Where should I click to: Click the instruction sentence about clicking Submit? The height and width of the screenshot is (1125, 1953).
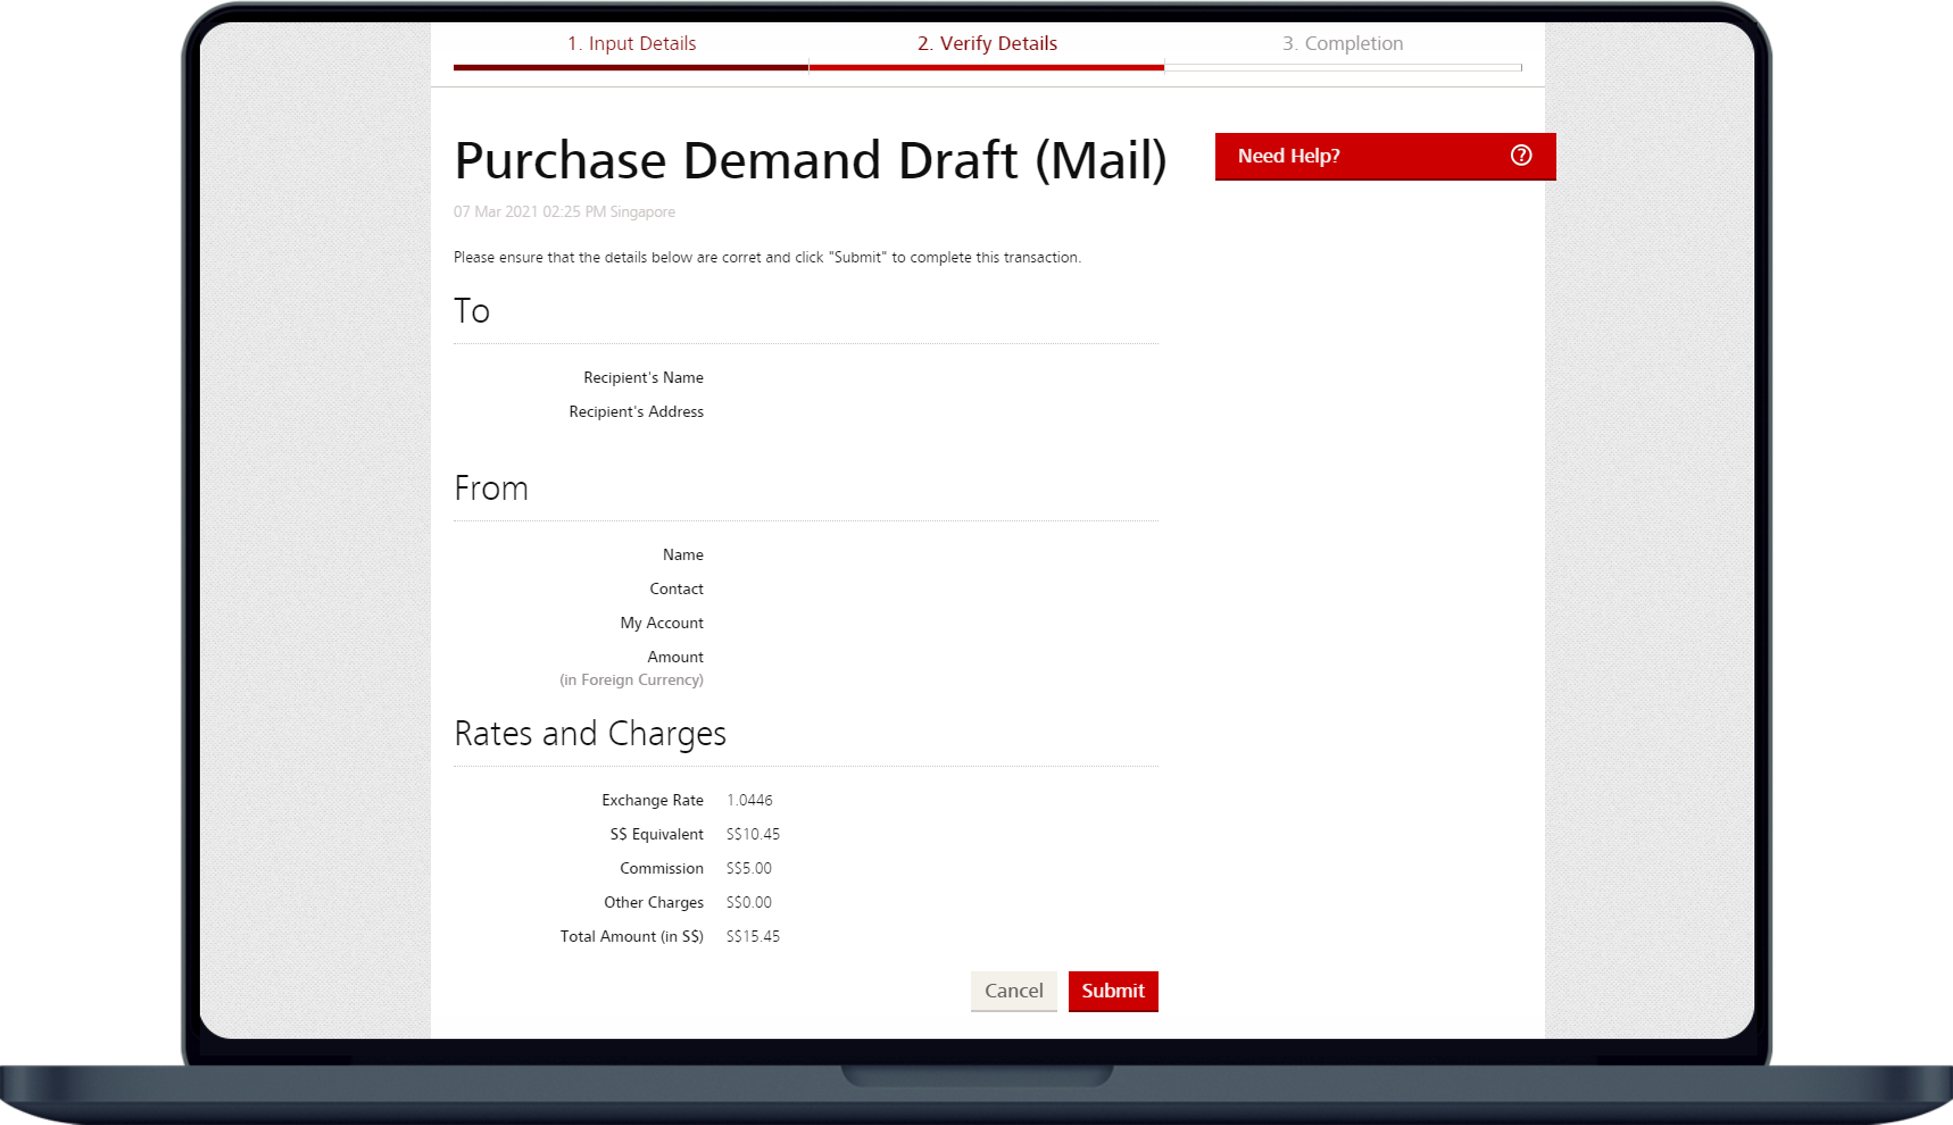[767, 257]
